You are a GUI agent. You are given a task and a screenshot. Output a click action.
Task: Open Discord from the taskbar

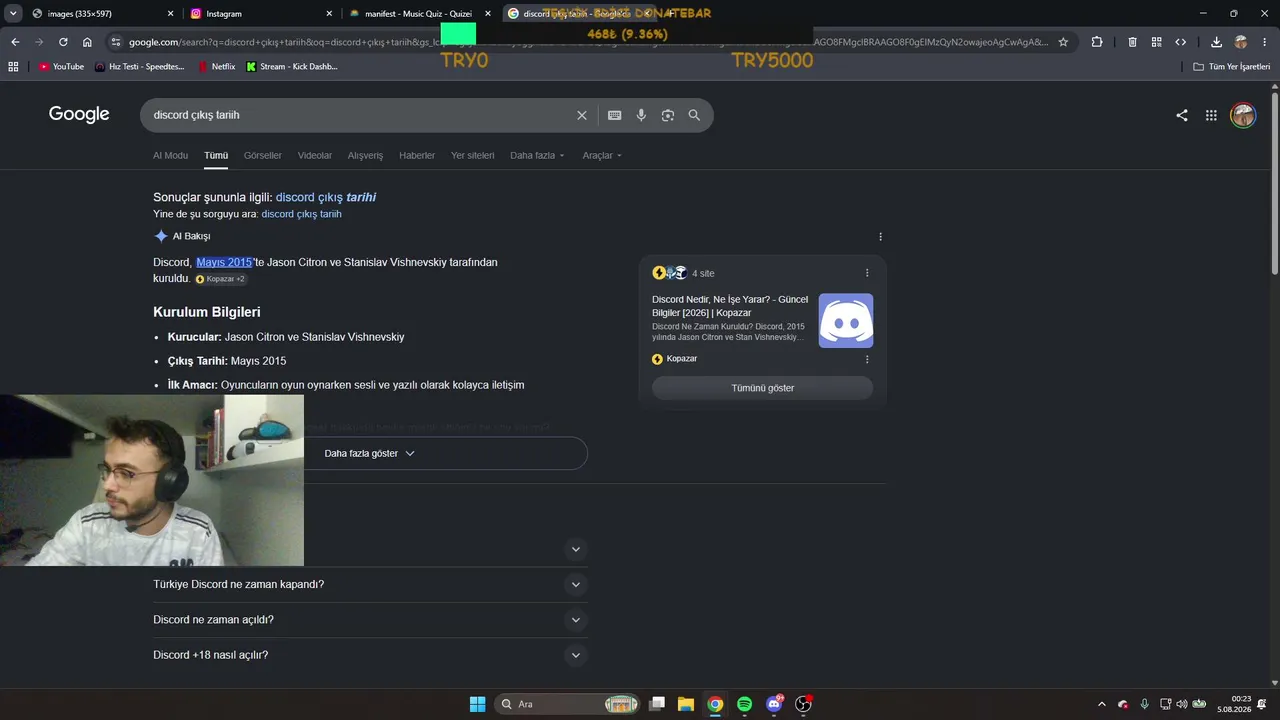[x=774, y=704]
